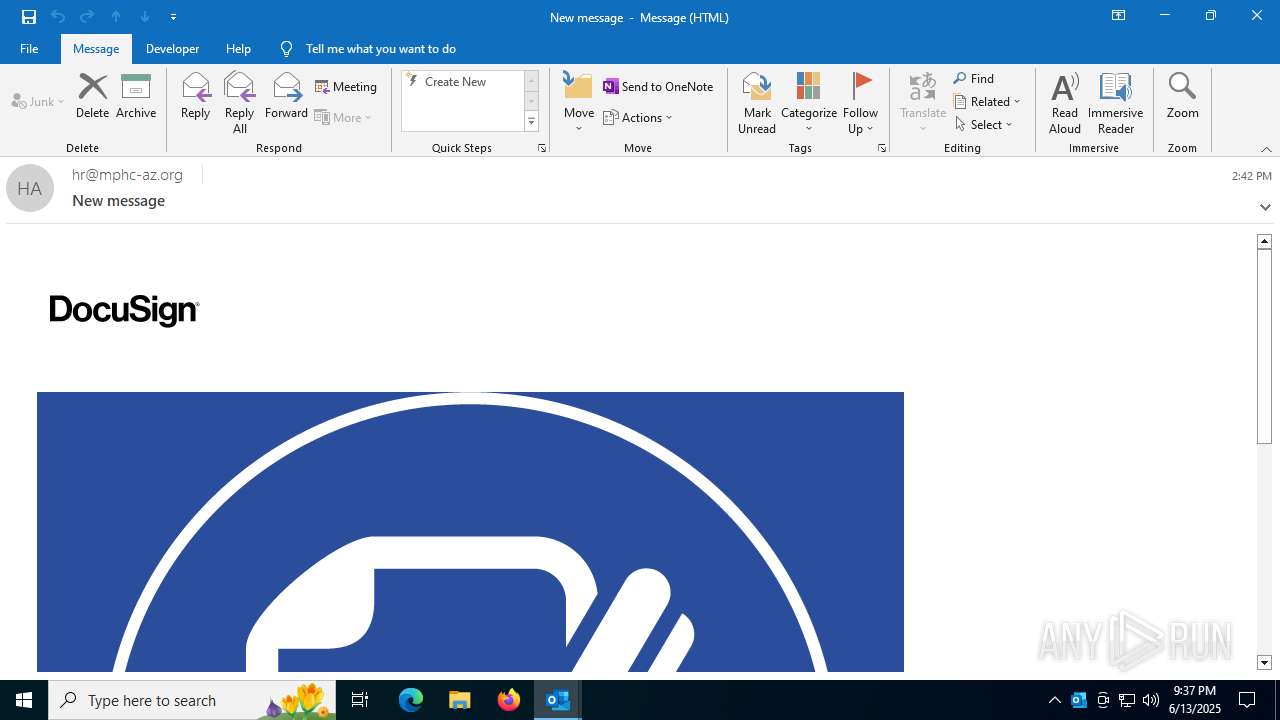
Task: Open the Windows Start menu
Action: (x=24, y=700)
